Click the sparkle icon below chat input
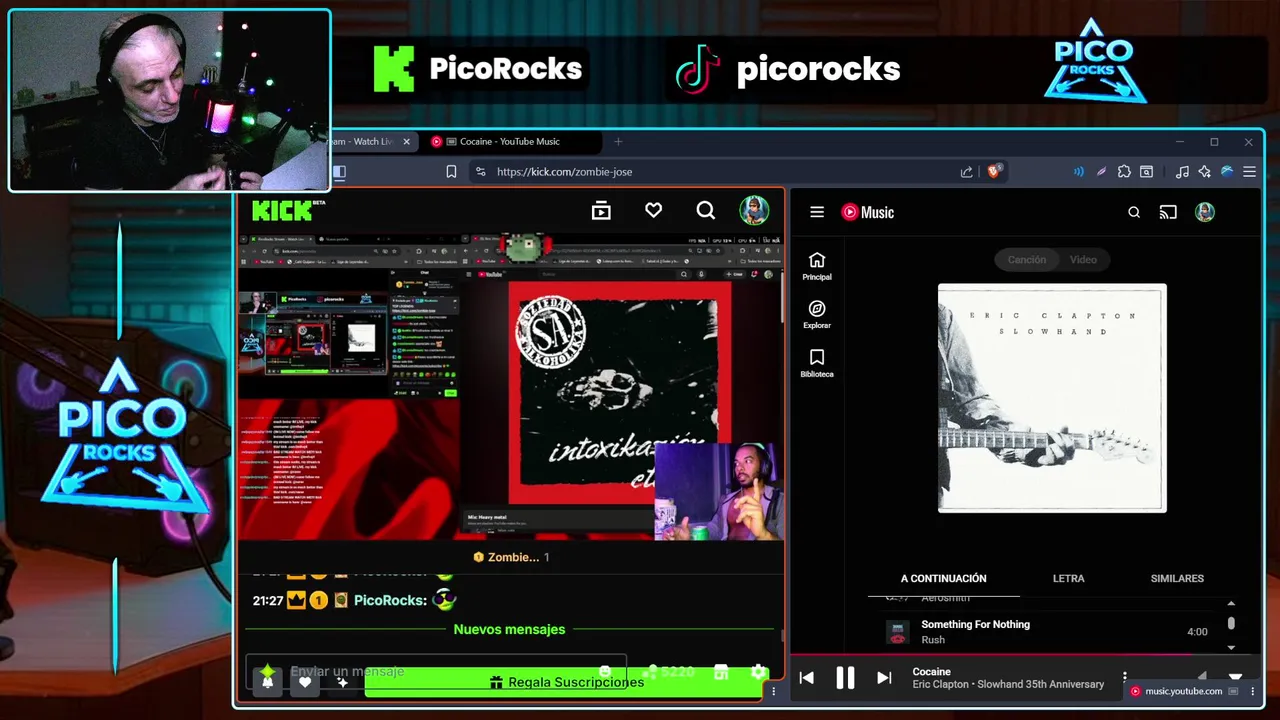 [x=342, y=682]
